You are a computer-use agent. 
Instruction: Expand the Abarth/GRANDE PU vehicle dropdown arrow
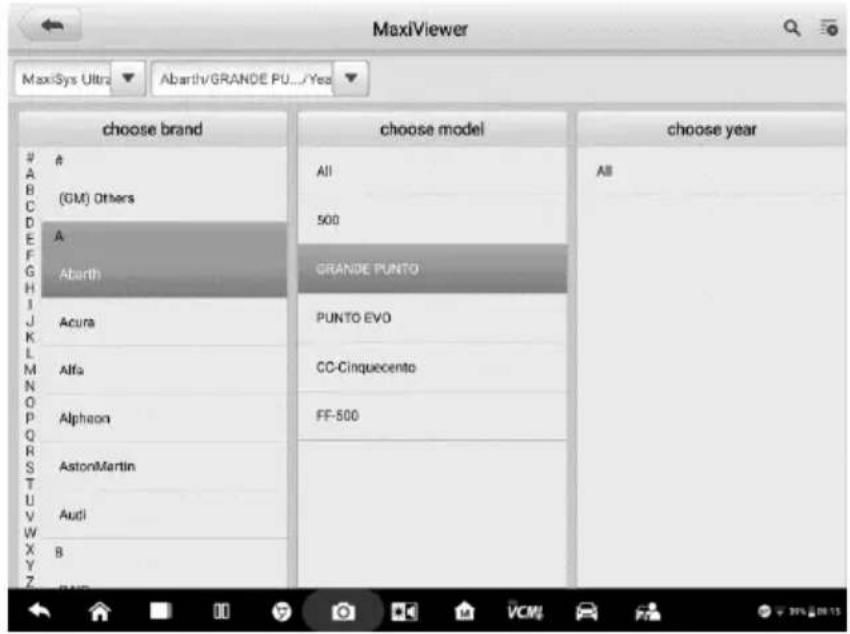tap(351, 79)
